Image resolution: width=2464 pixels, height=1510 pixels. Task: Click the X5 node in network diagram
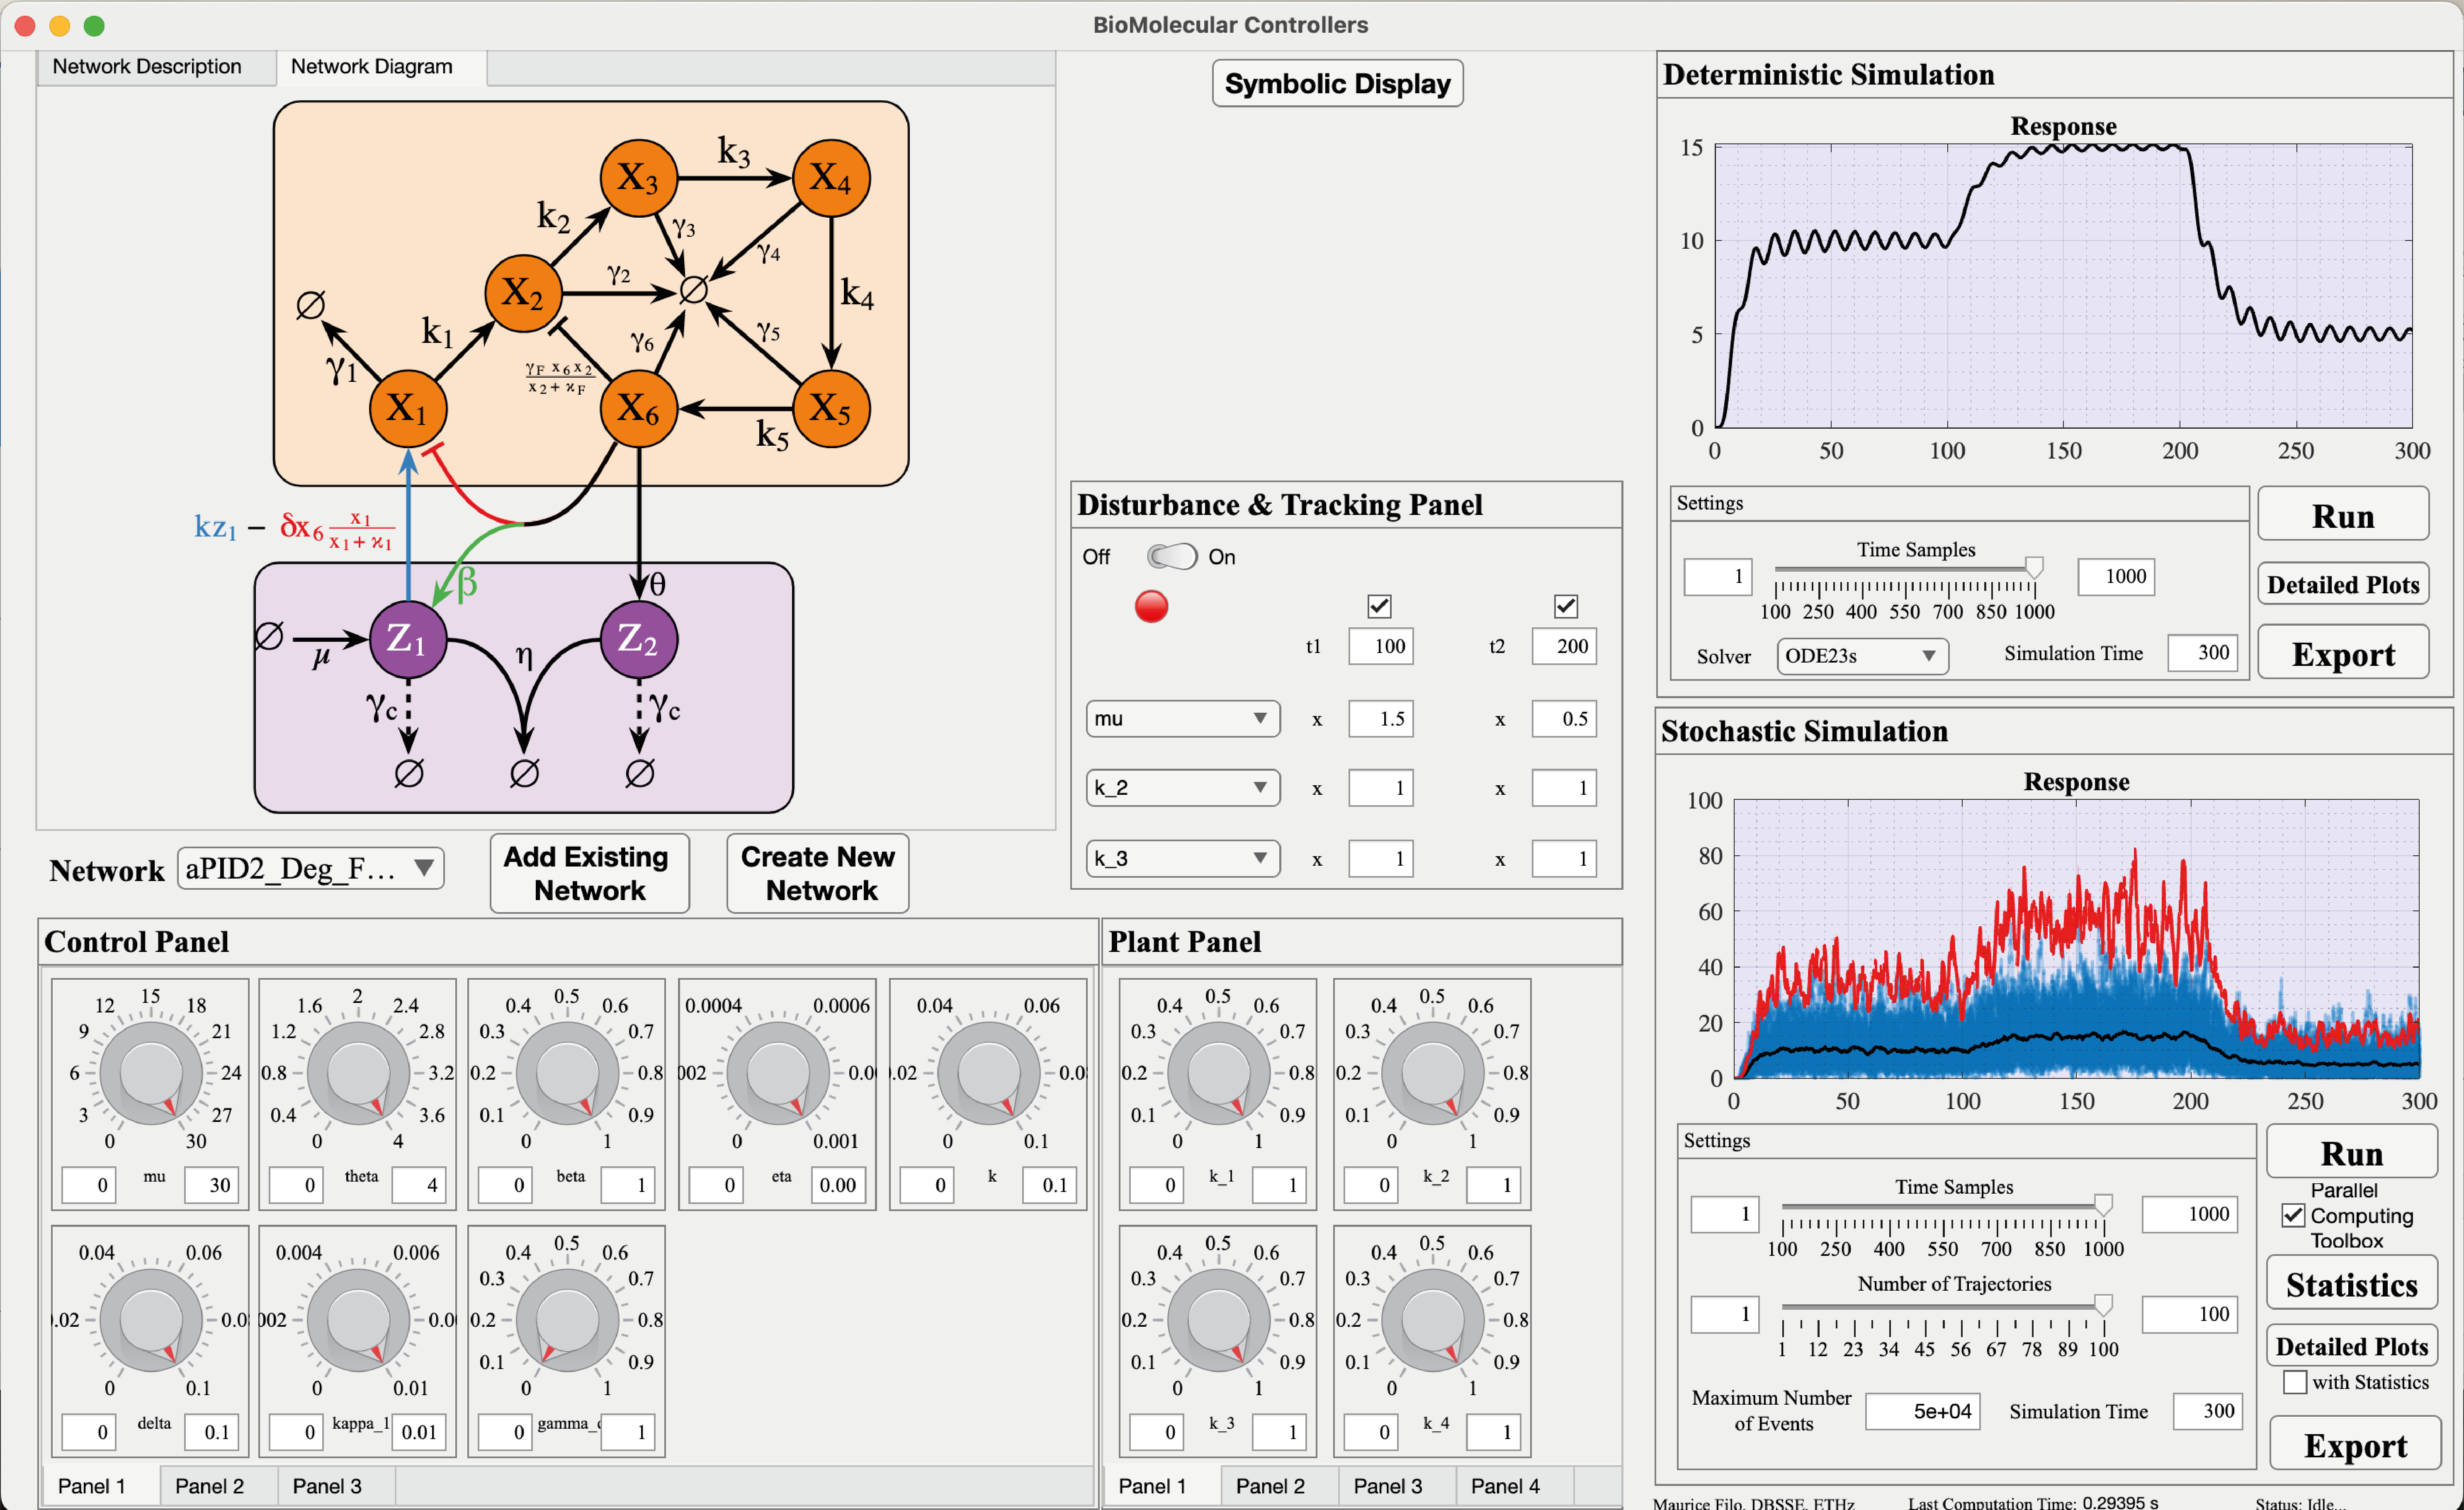831,408
